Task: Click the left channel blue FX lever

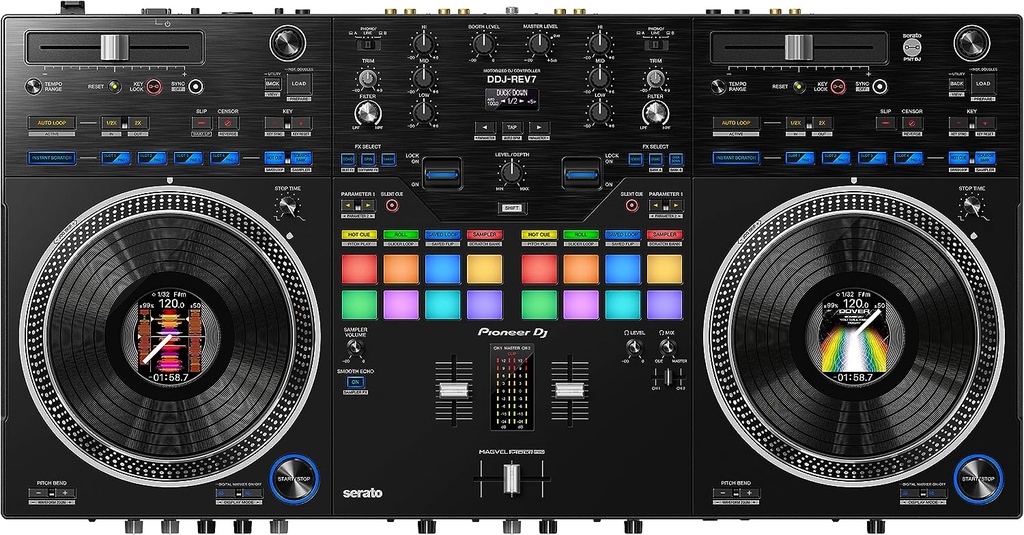Action: click(442, 174)
